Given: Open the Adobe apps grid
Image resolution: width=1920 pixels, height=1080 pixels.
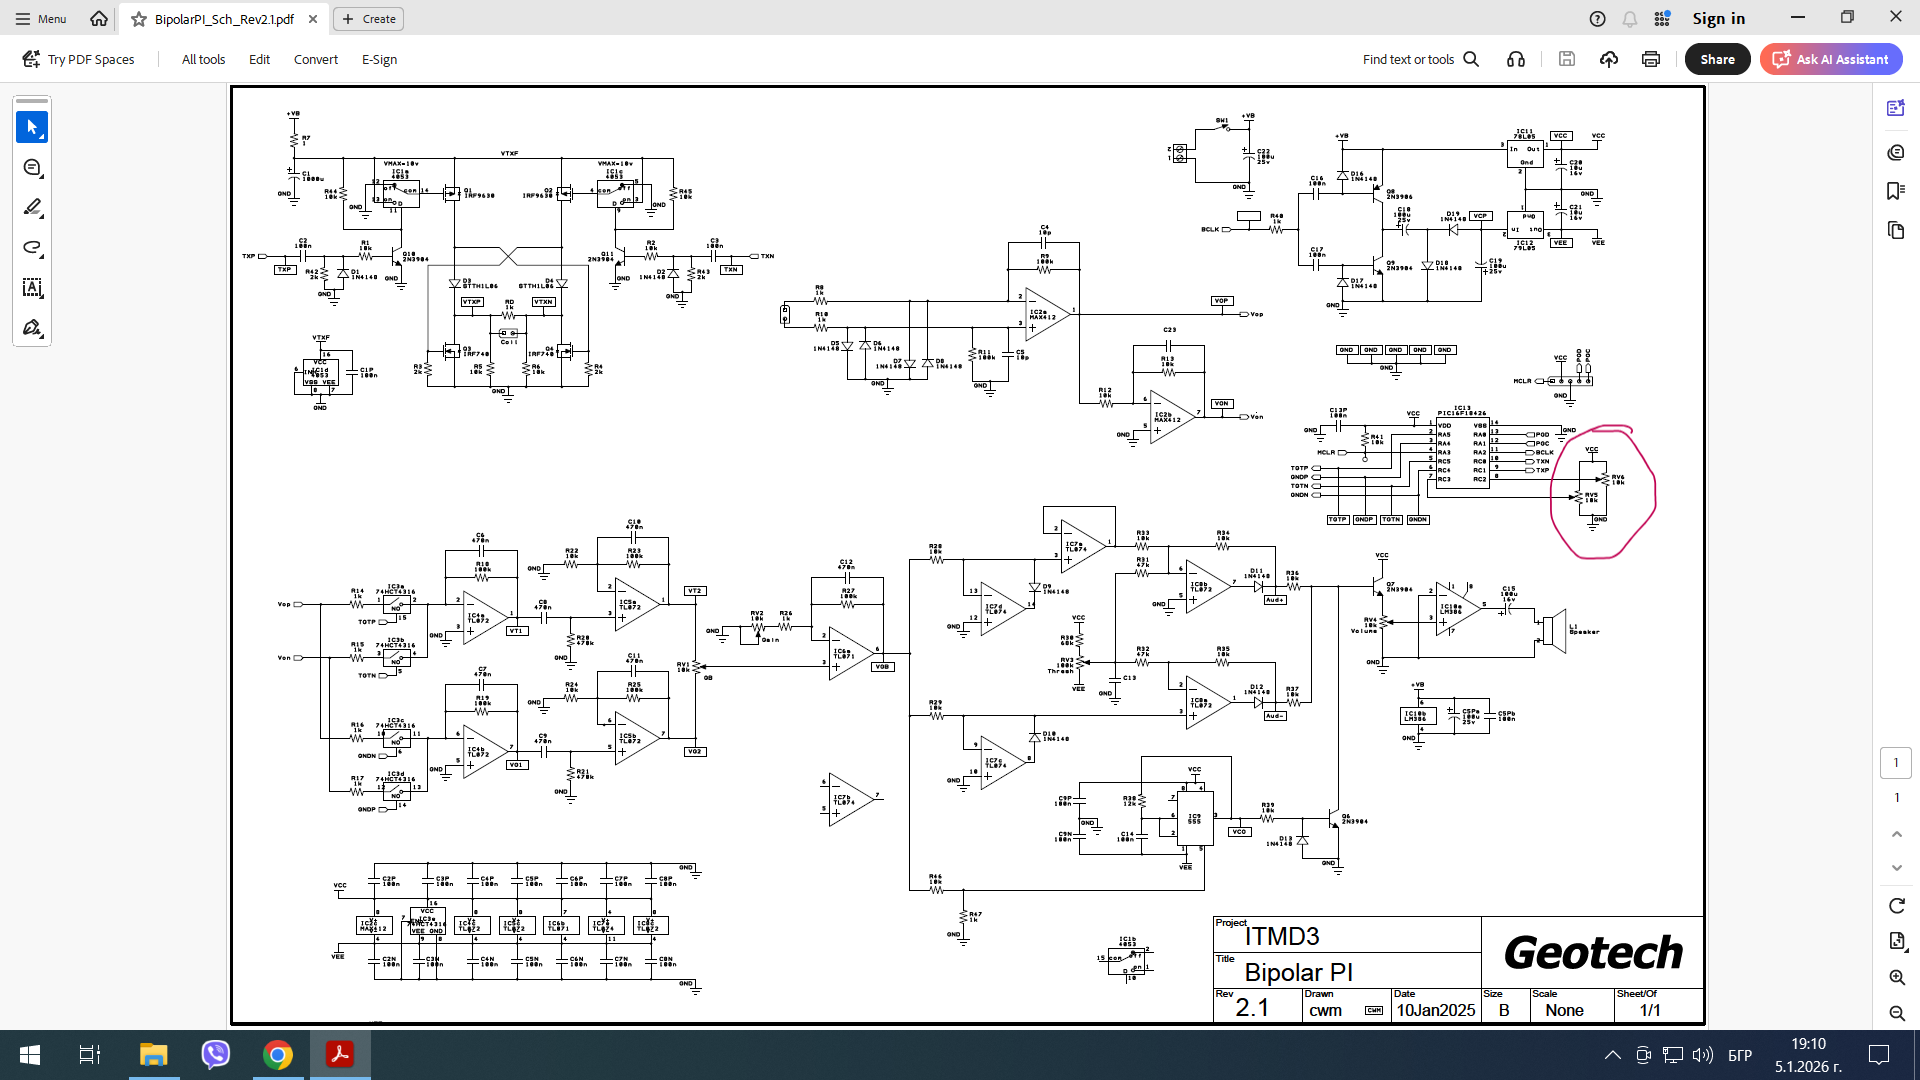Looking at the screenshot, I should [1662, 19].
